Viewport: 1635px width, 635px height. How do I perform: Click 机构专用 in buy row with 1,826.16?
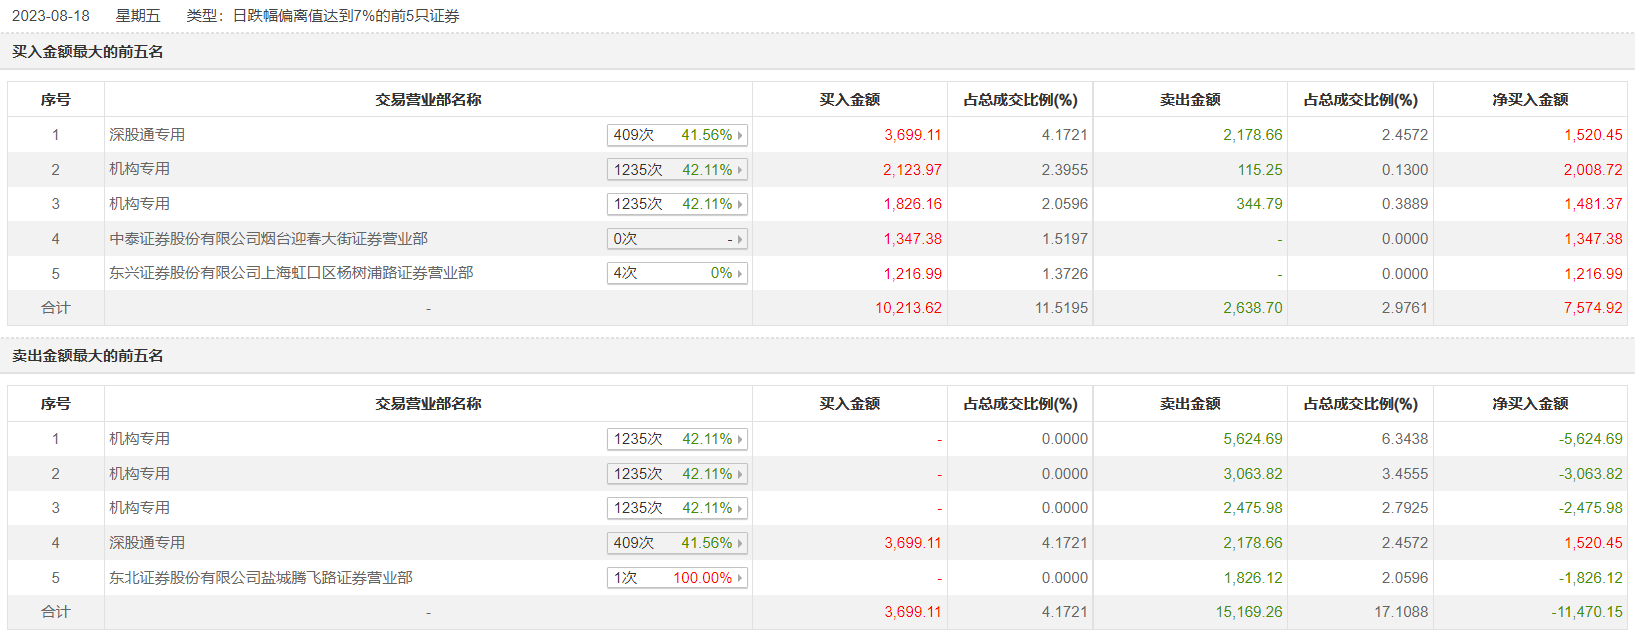140,204
